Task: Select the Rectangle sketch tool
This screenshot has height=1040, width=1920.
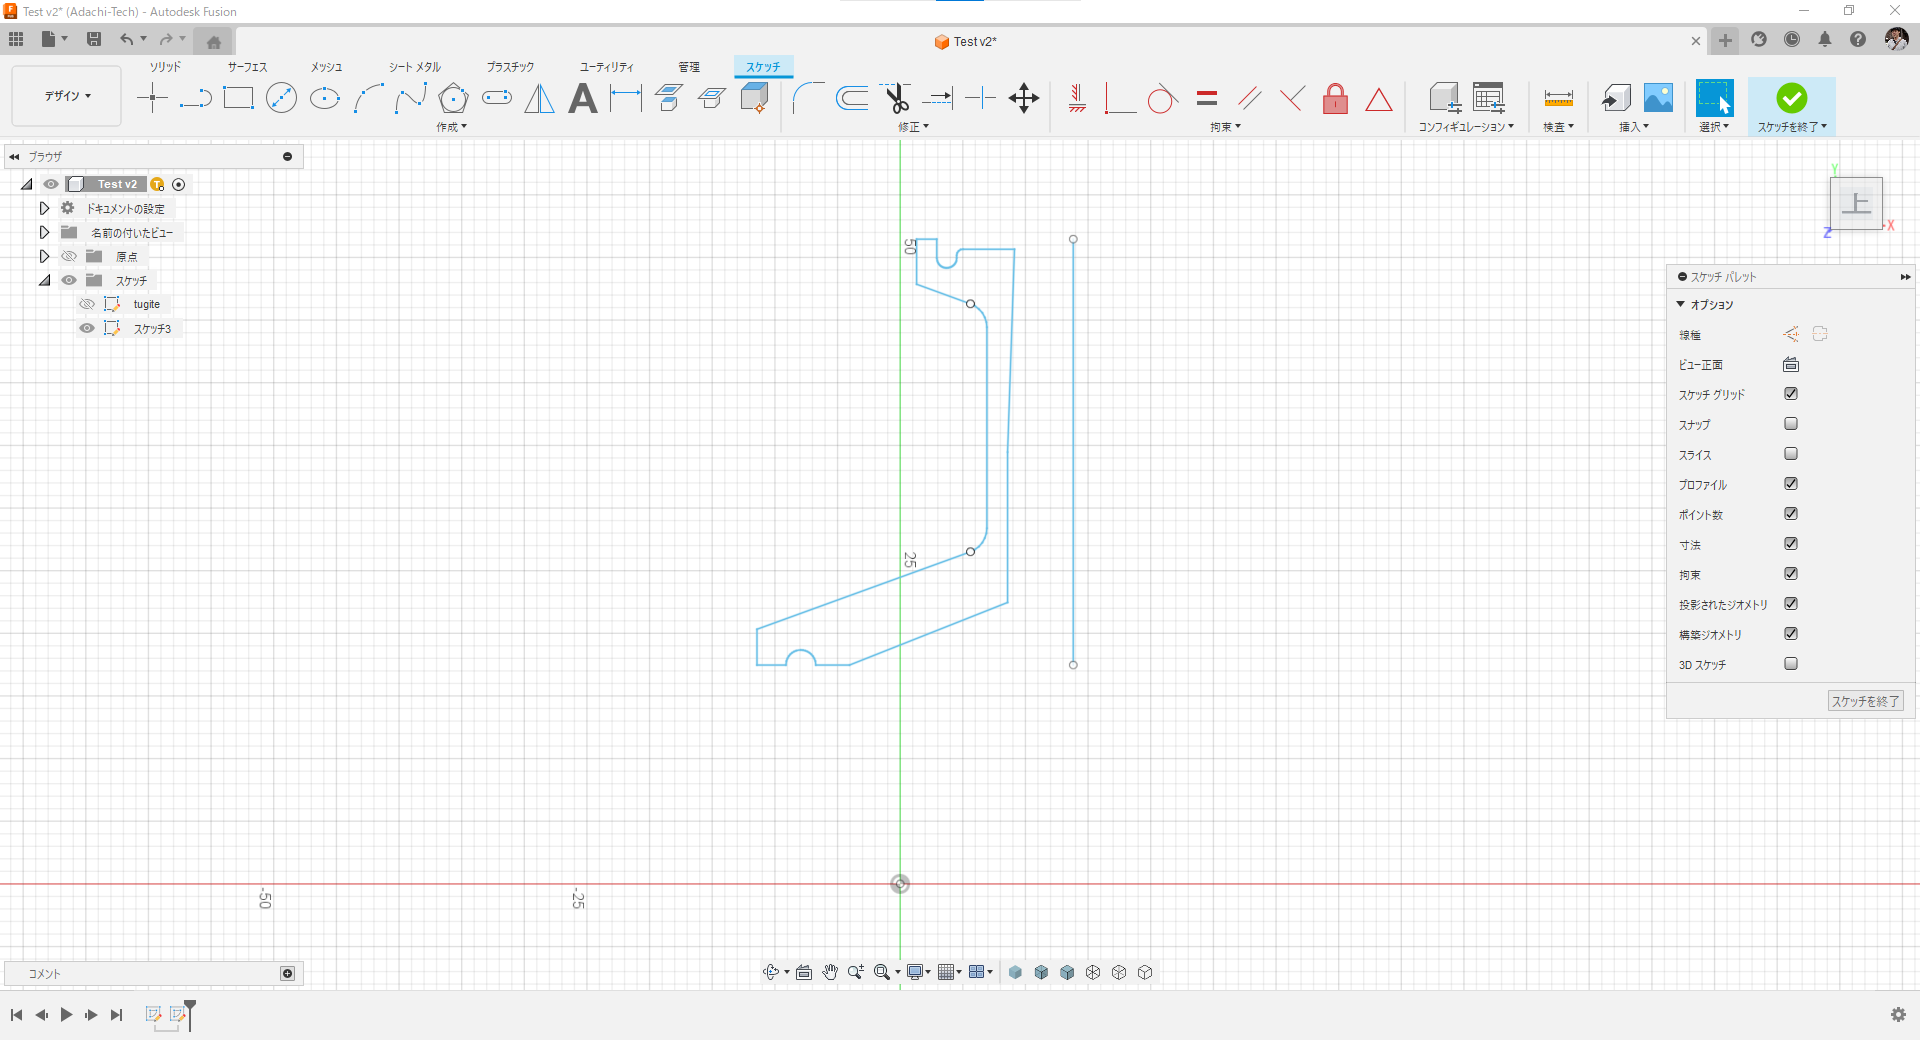Action: [239, 98]
